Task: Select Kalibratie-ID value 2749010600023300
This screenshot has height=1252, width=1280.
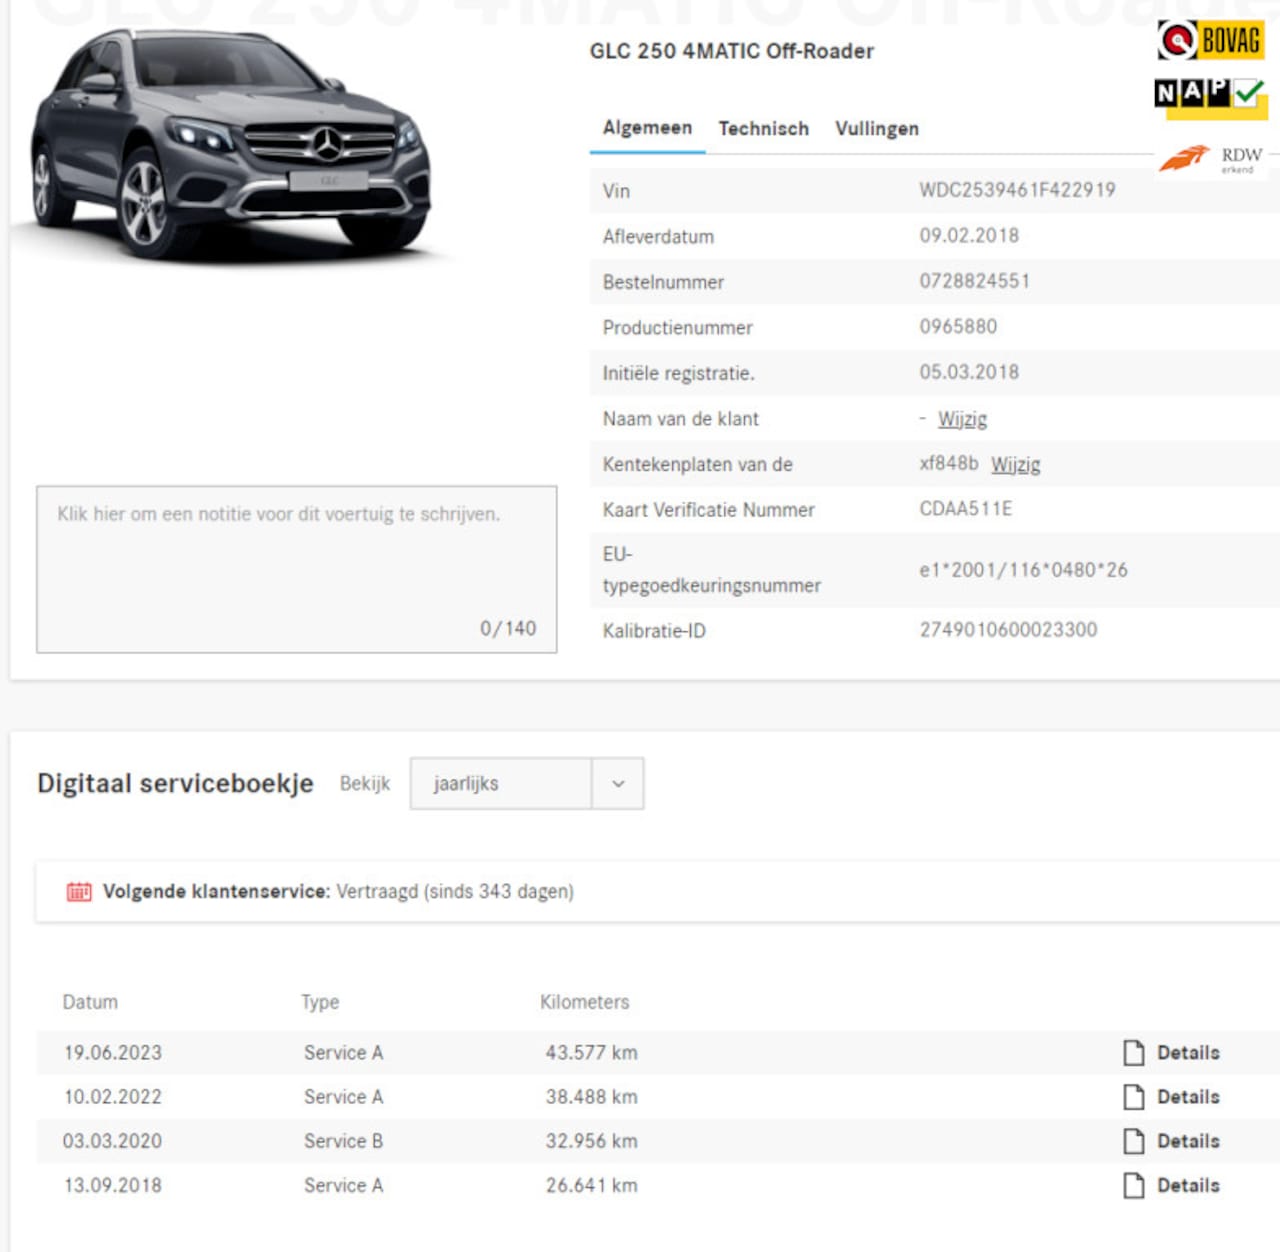Action: [1008, 630]
